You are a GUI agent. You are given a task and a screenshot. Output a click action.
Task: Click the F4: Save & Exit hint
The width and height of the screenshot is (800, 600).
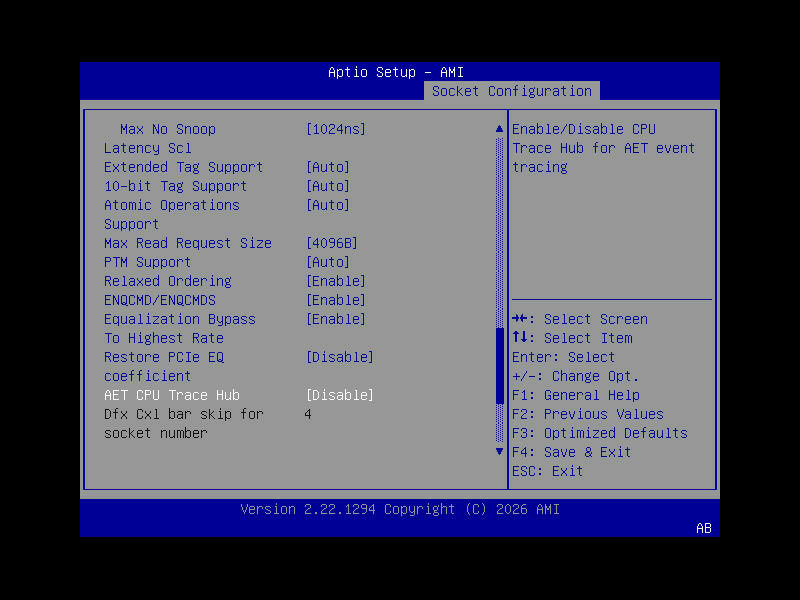pos(572,453)
